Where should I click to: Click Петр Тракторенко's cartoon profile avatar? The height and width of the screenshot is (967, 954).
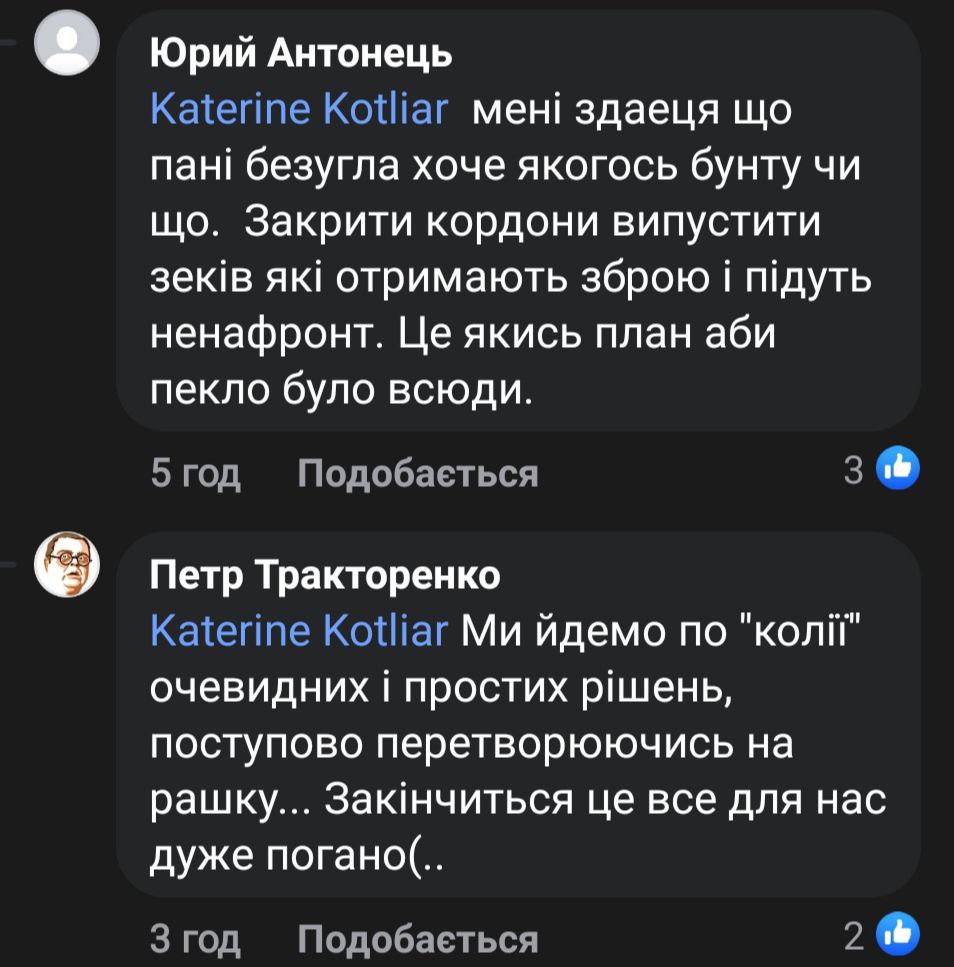click(67, 564)
